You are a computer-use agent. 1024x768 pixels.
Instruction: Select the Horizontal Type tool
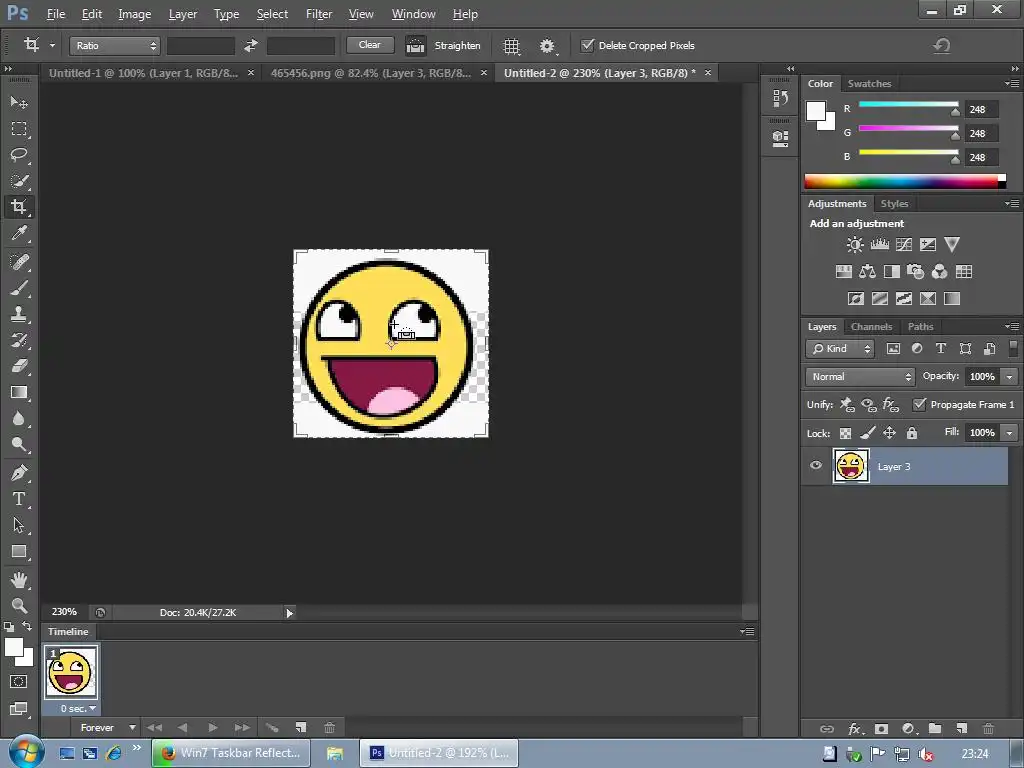click(19, 499)
